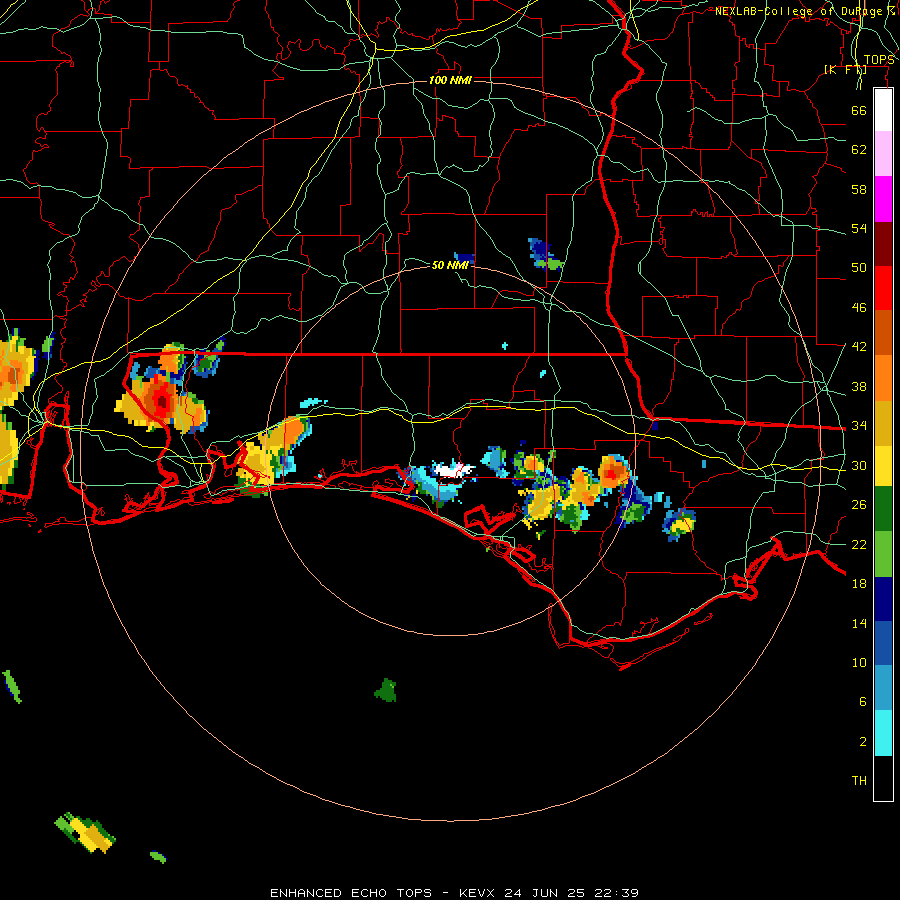
Task: Click the 50 legend value
Action: coord(859,268)
